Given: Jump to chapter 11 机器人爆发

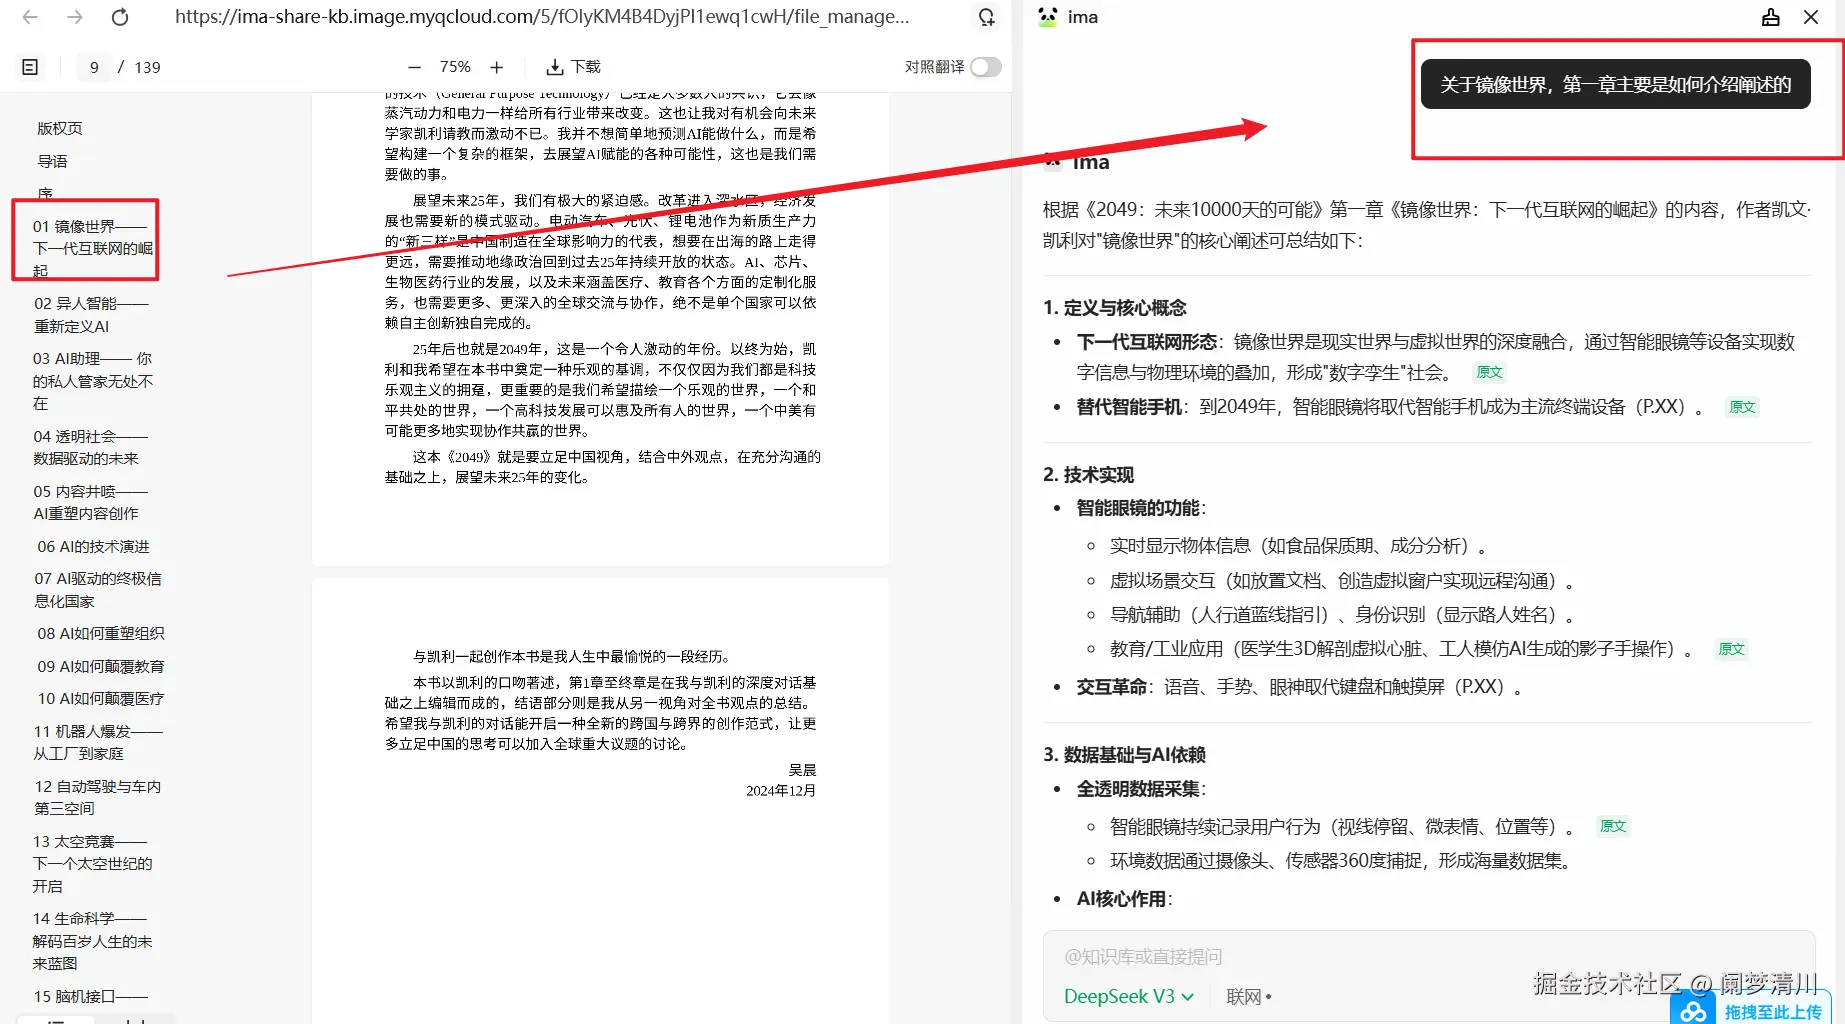Looking at the screenshot, I should tap(98, 742).
